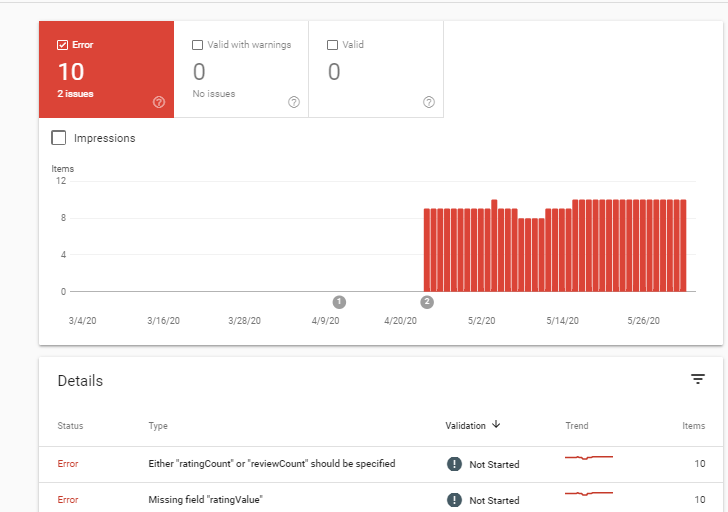
Task: Click the Validation sort arrow
Action: [x=496, y=425]
